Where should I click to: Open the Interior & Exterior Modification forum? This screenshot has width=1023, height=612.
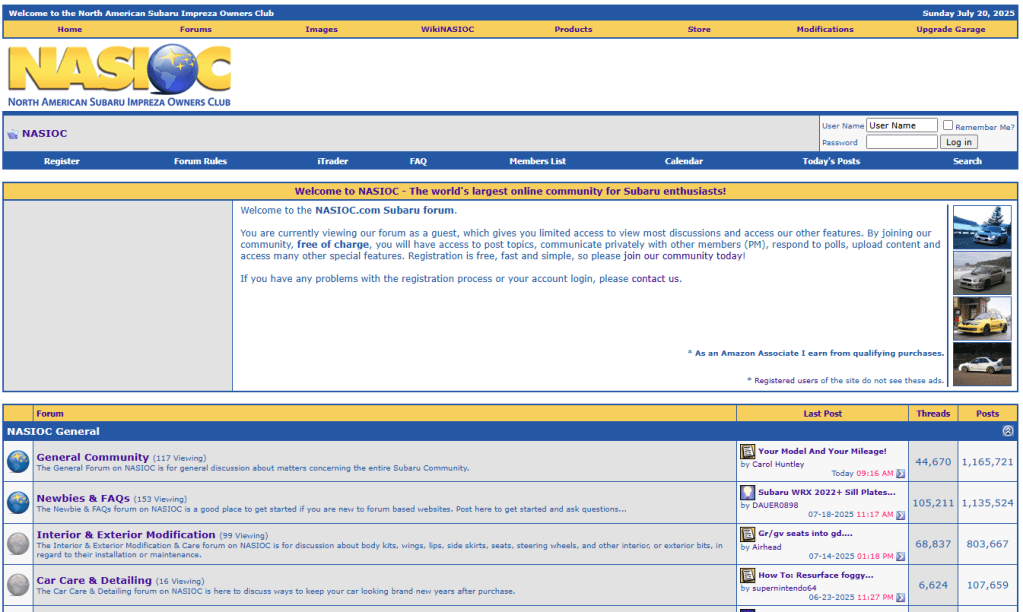126,535
